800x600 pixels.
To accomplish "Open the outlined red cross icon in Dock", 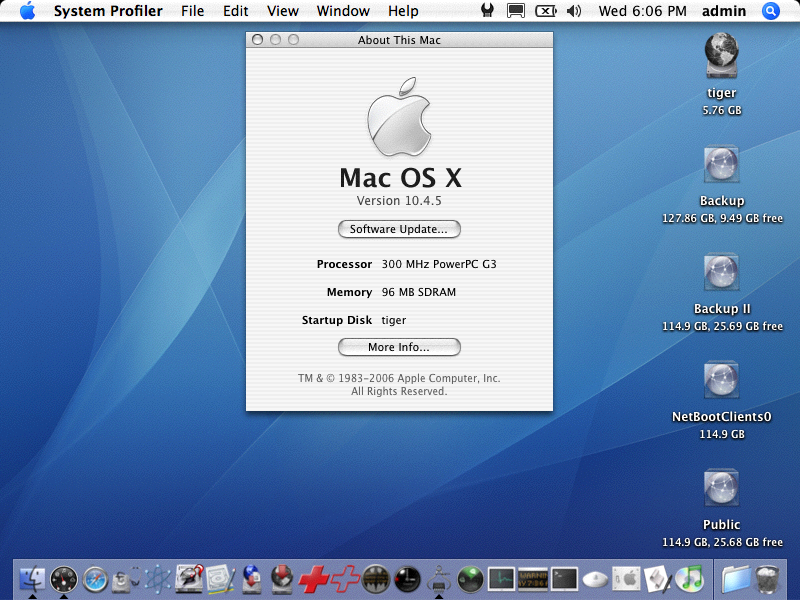I will coord(345,580).
